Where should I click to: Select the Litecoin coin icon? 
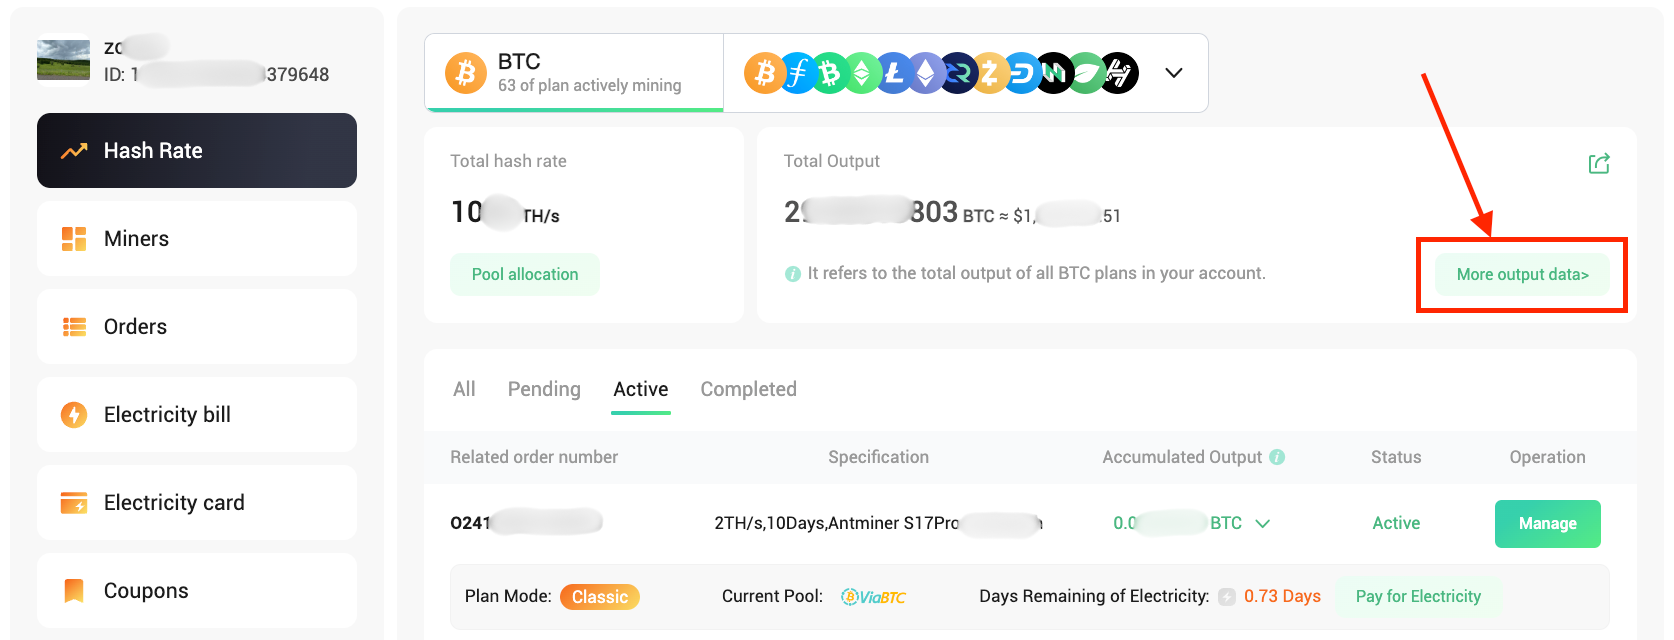pyautogui.click(x=894, y=73)
